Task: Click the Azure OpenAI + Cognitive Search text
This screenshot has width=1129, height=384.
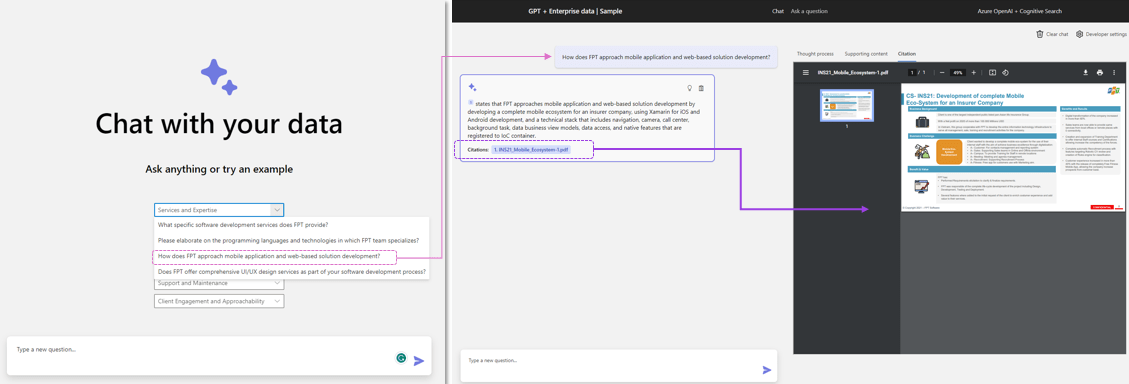Action: point(1019,12)
